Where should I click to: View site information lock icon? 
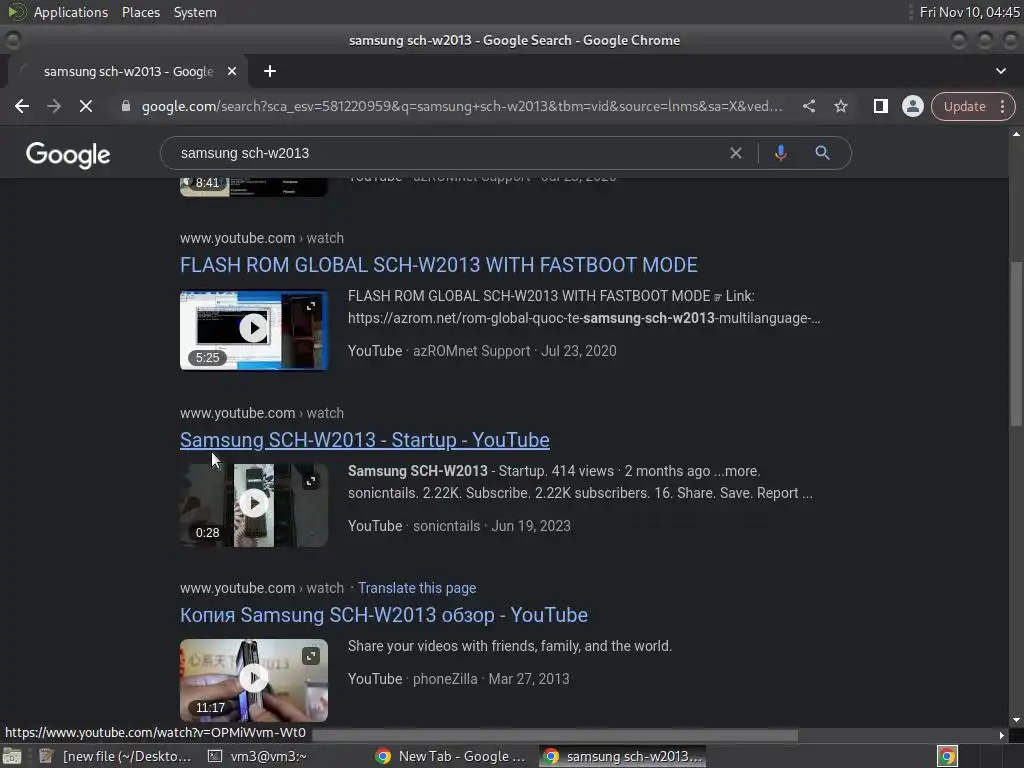126,106
